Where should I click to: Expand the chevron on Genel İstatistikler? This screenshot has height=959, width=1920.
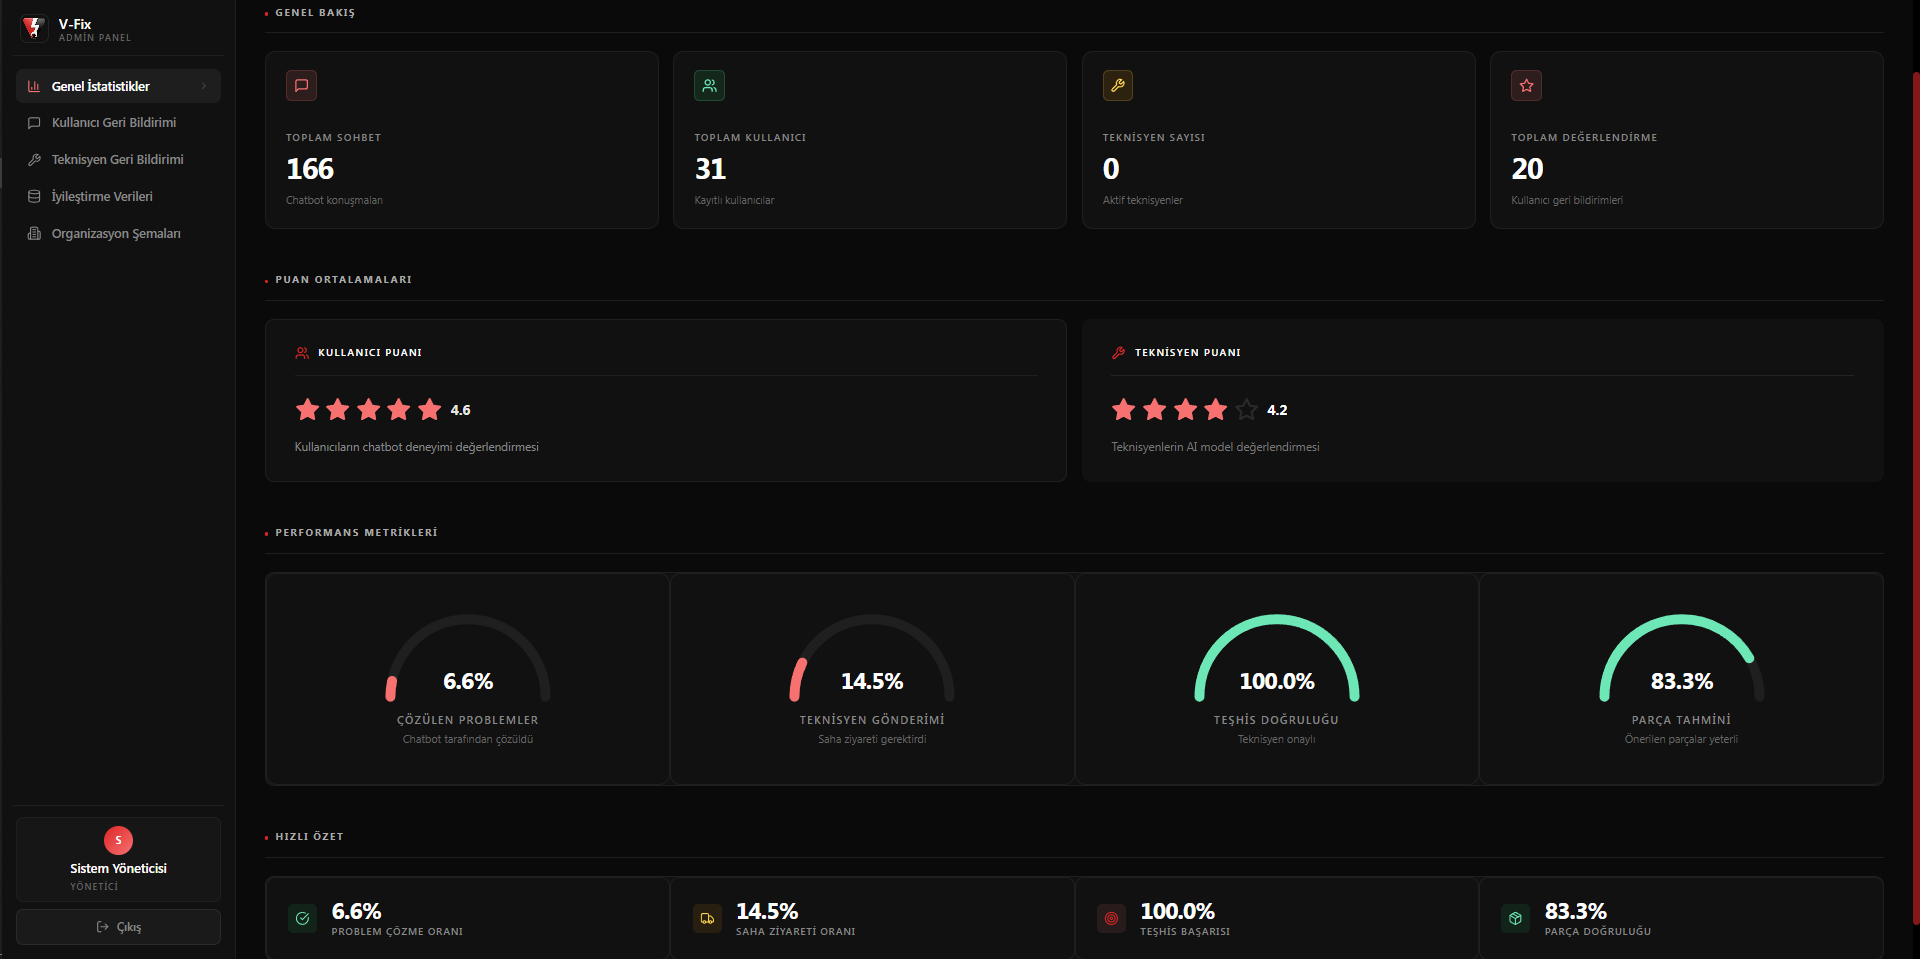tap(204, 86)
